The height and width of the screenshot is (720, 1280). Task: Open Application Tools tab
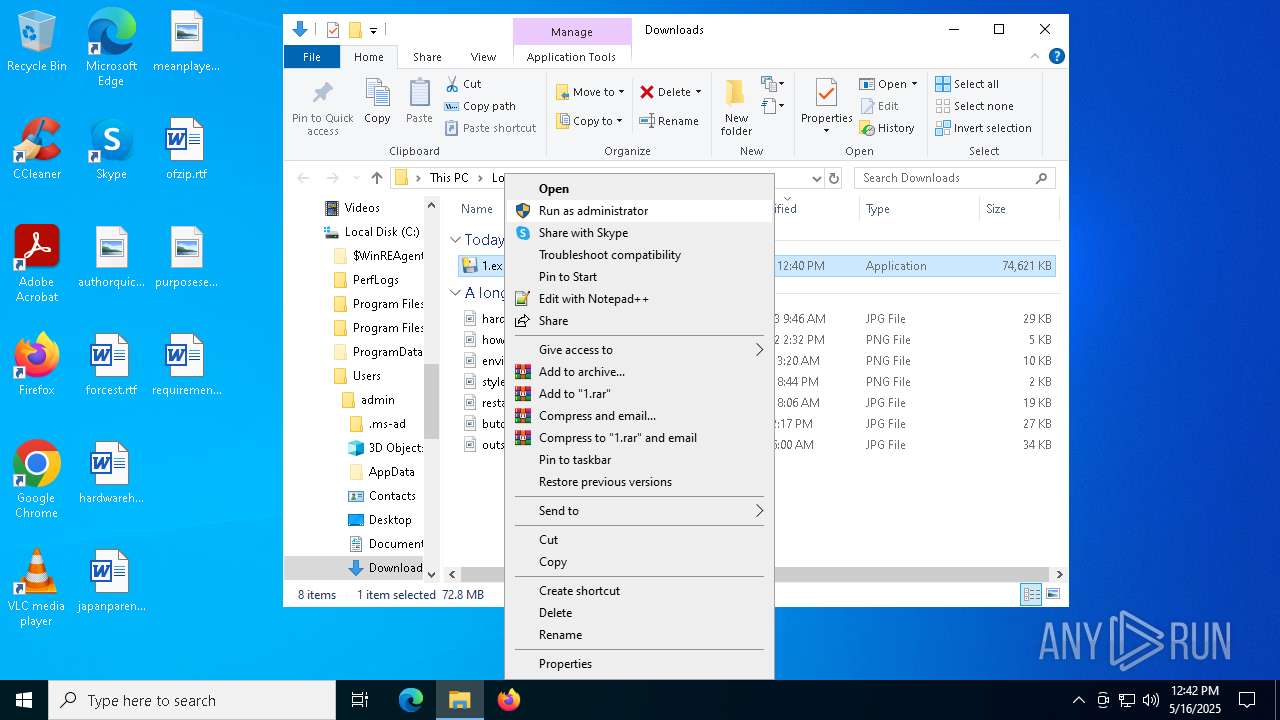coord(571,57)
